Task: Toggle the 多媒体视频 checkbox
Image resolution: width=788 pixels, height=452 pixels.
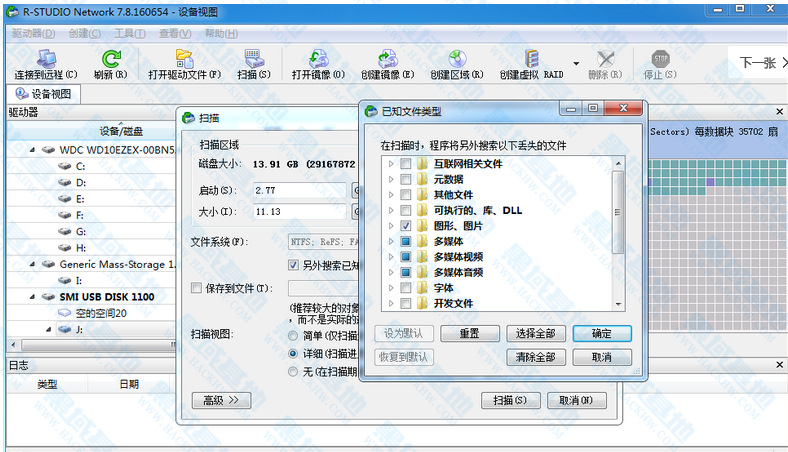Action: 406,257
